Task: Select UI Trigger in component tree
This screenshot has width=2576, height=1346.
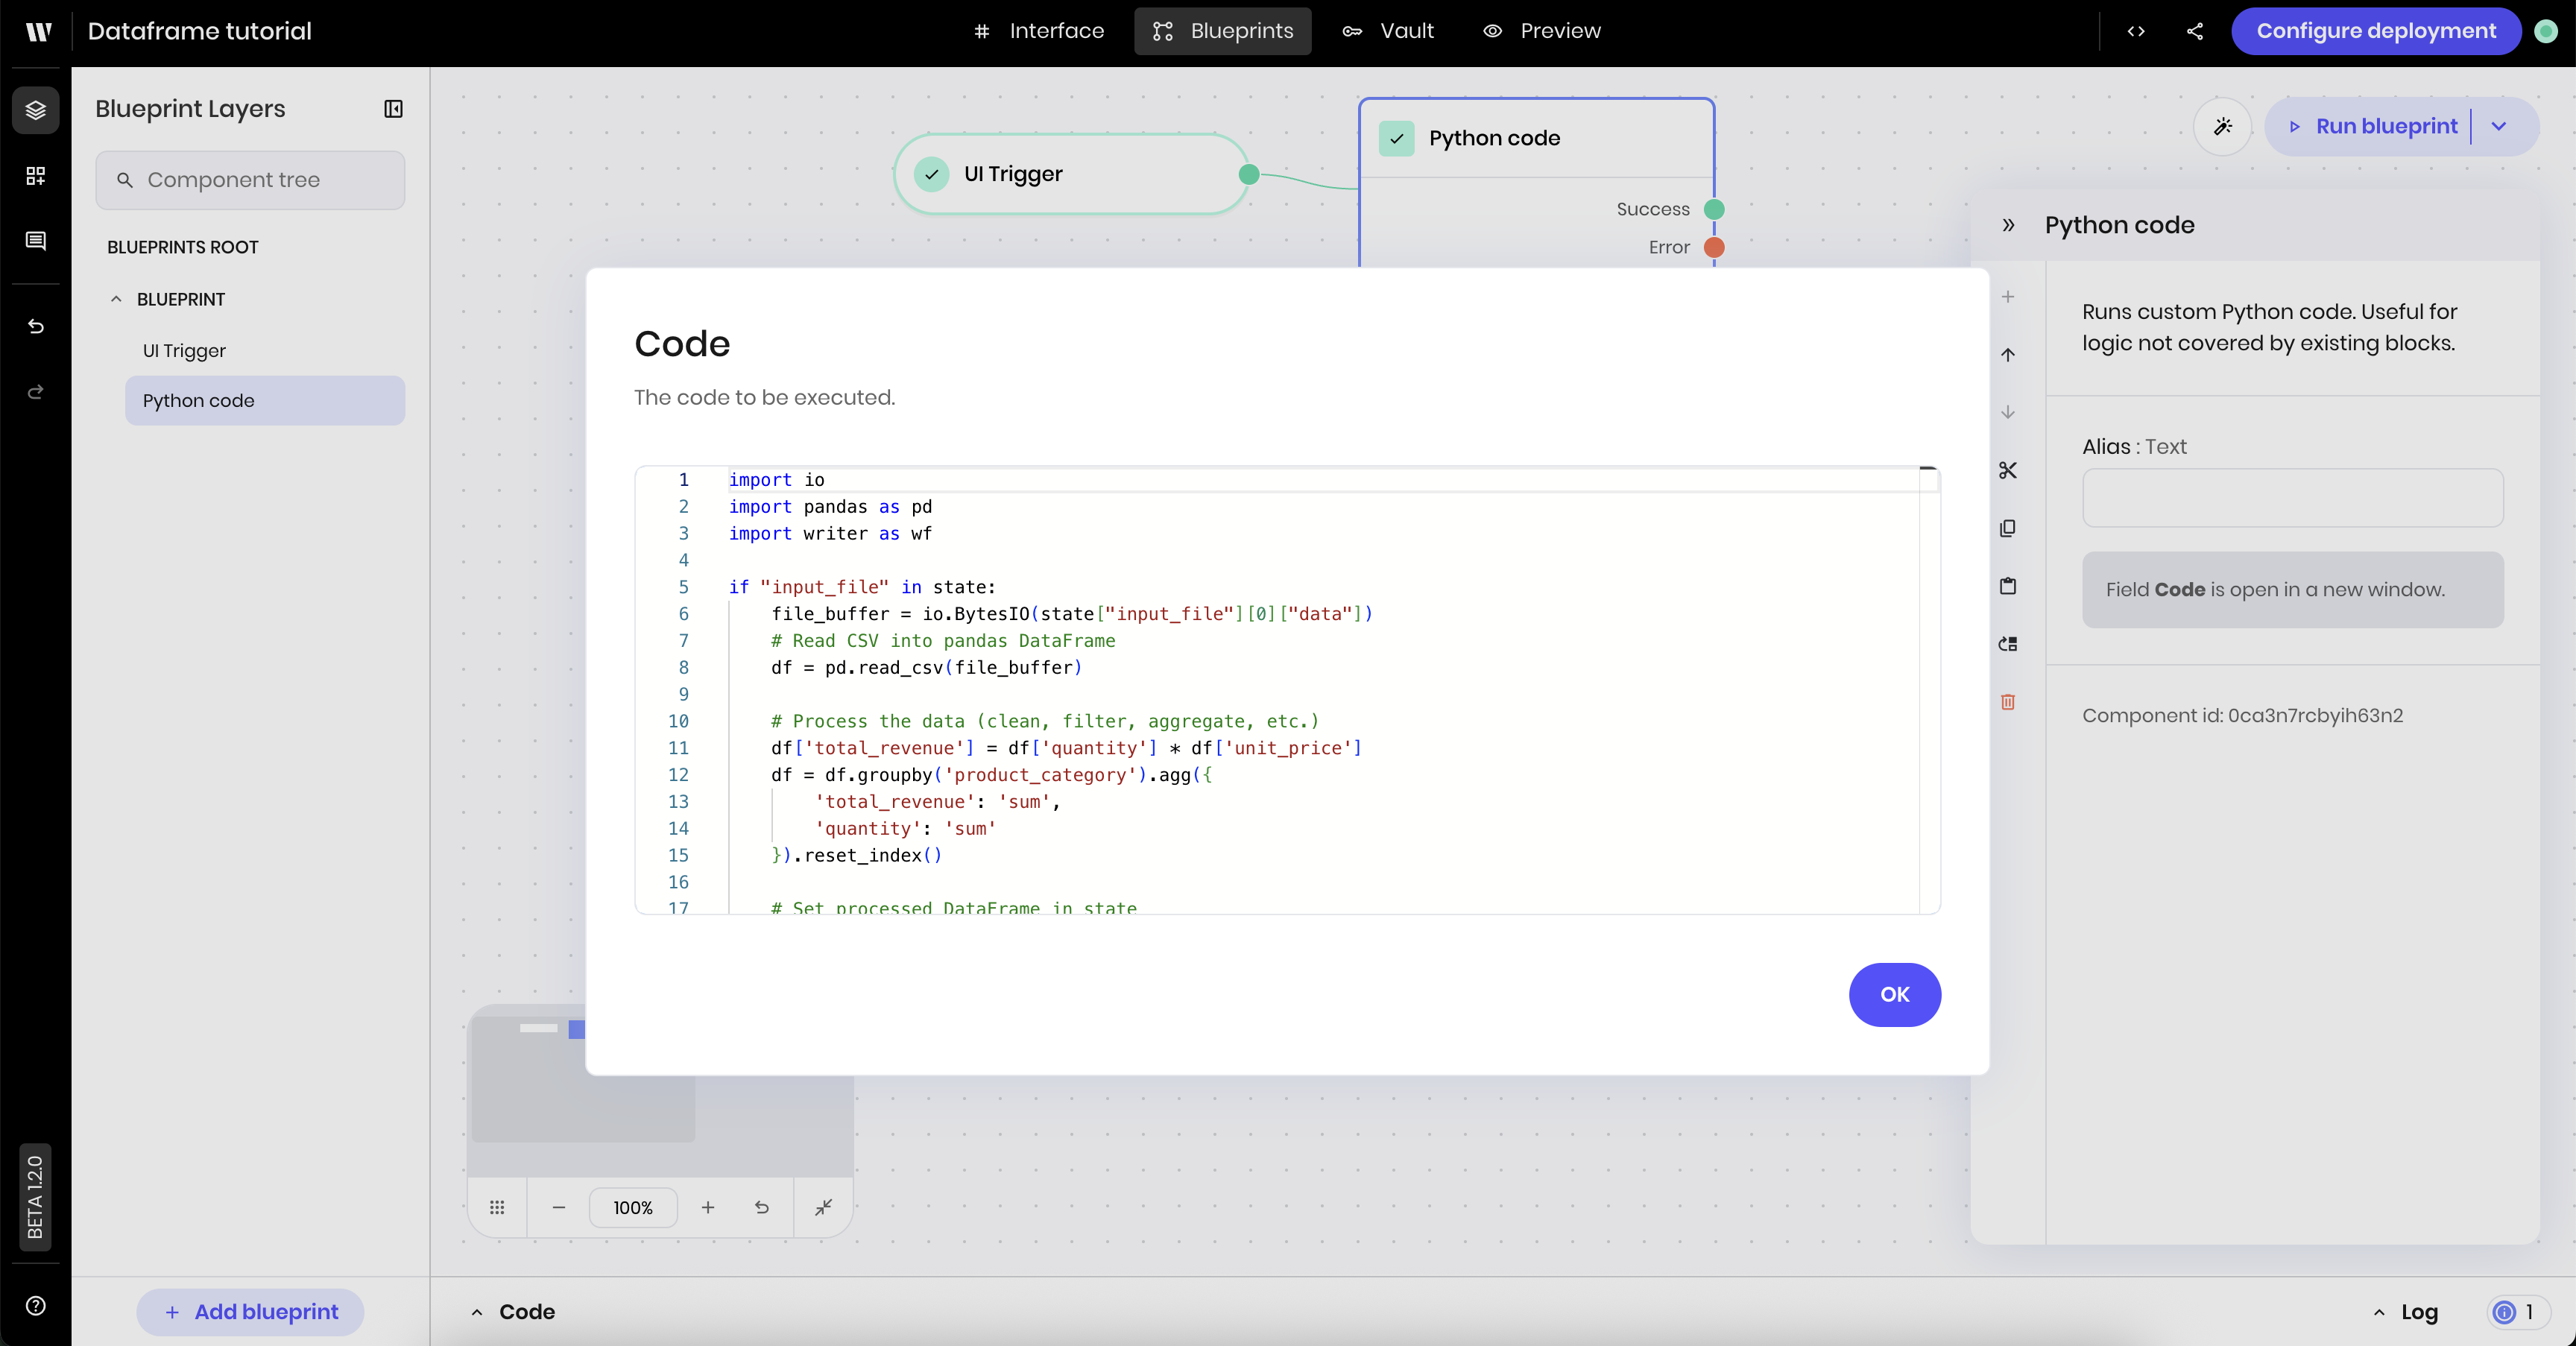Action: point(265,351)
